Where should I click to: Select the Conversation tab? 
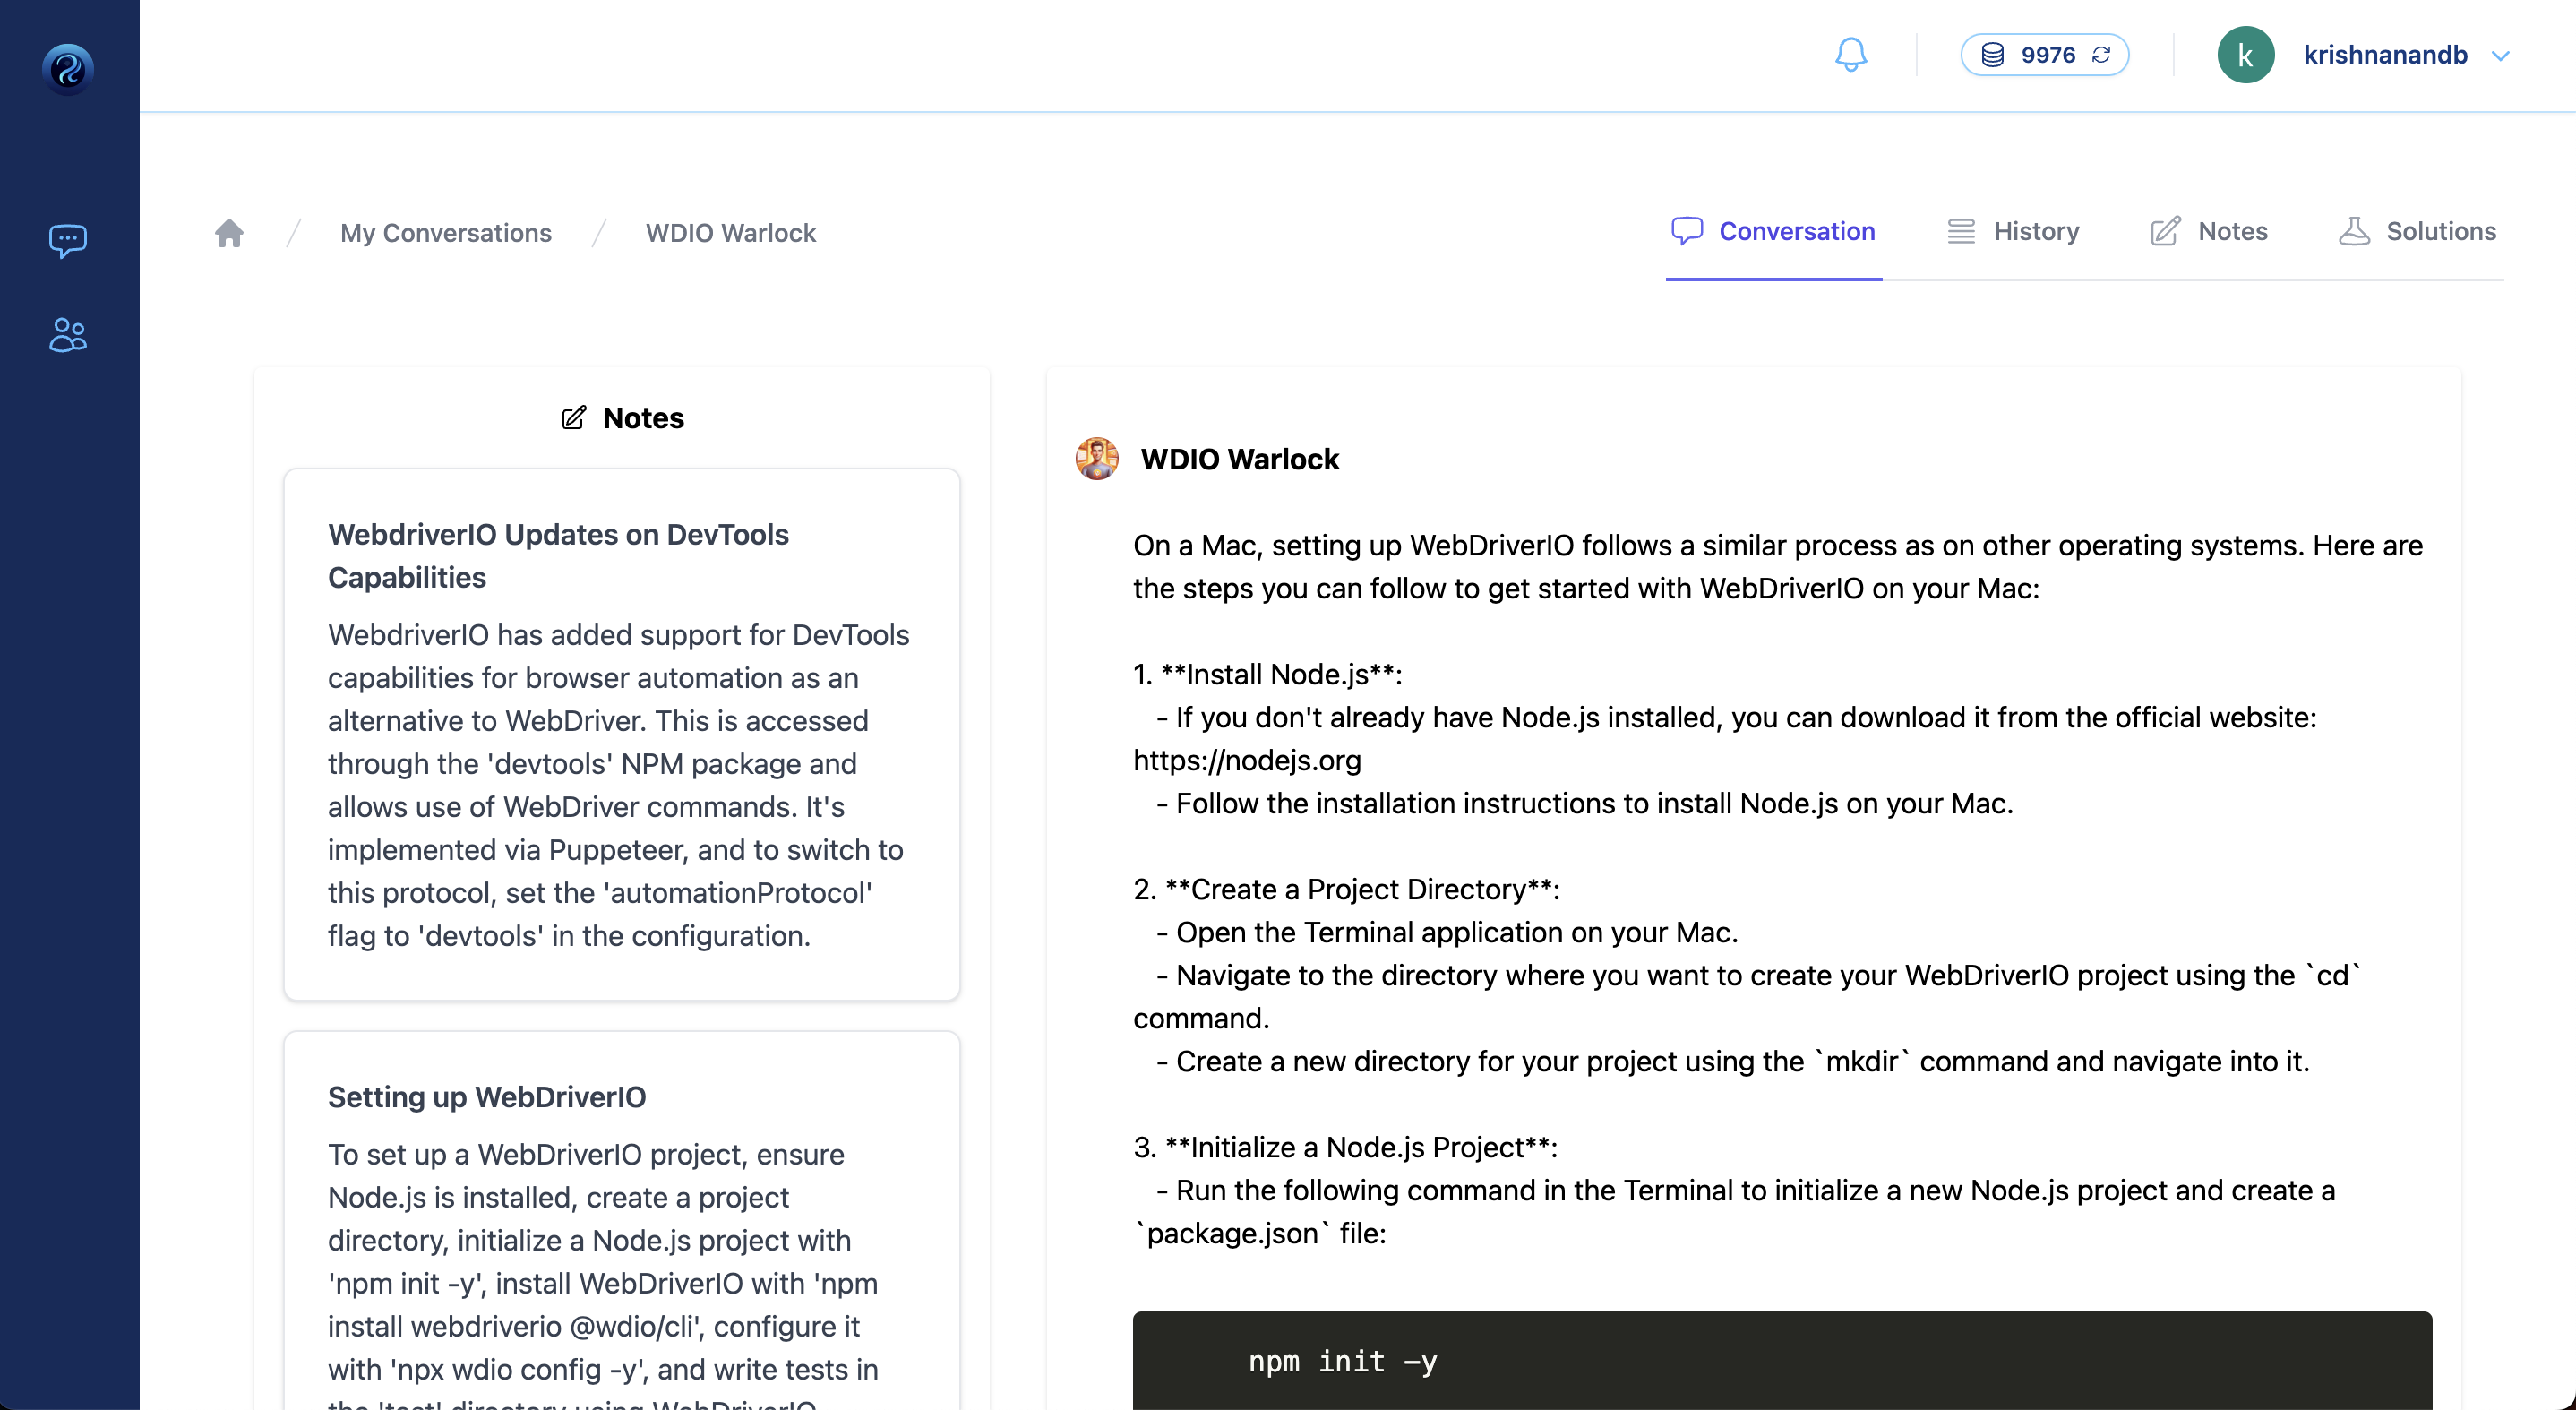click(x=1774, y=232)
